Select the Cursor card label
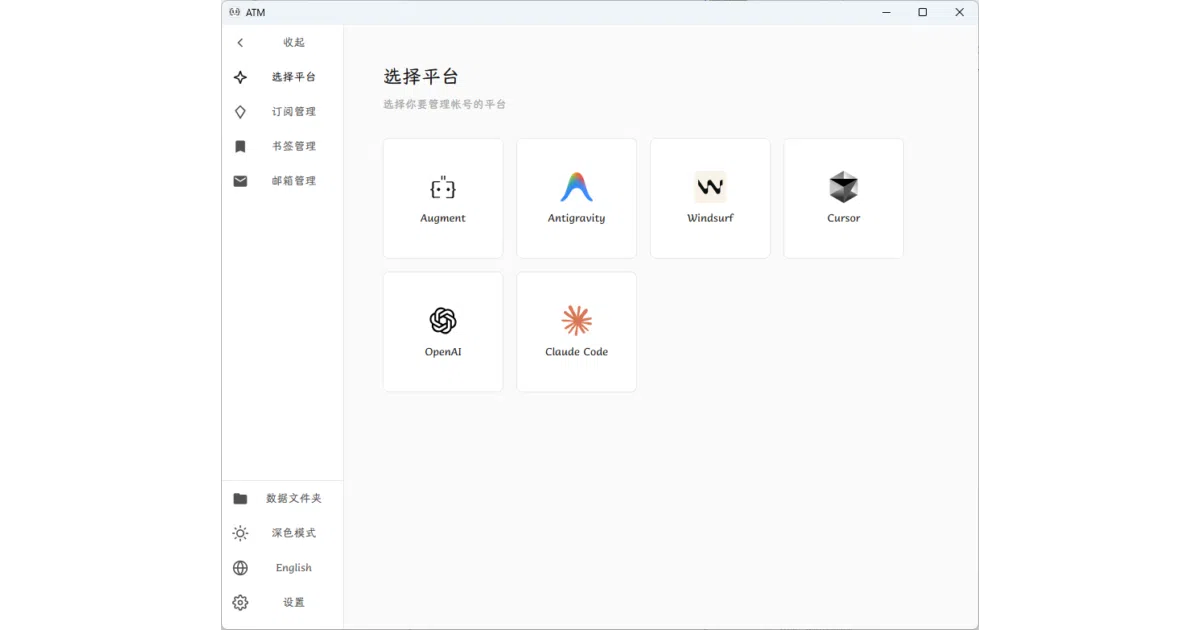Image resolution: width=1200 pixels, height=630 pixels. tap(844, 218)
